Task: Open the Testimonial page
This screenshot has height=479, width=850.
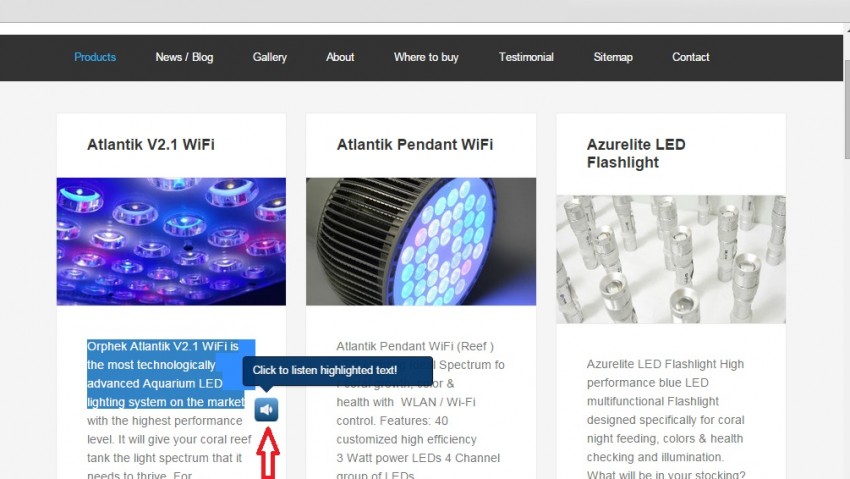Action: 526,57
